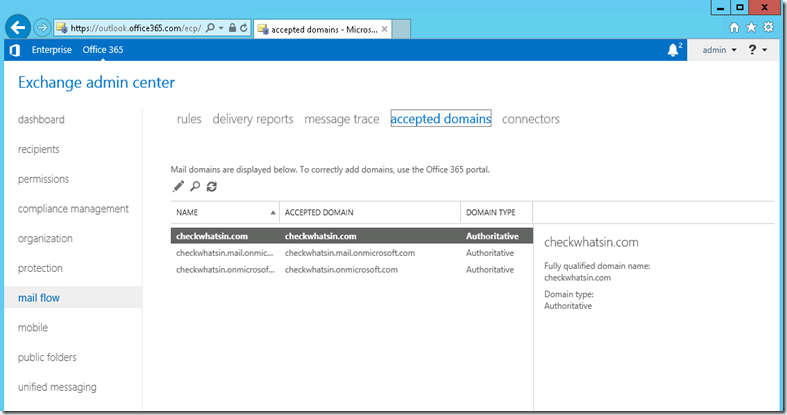Open permissions in the left navigation
The image size is (787, 415).
pyautogui.click(x=44, y=179)
